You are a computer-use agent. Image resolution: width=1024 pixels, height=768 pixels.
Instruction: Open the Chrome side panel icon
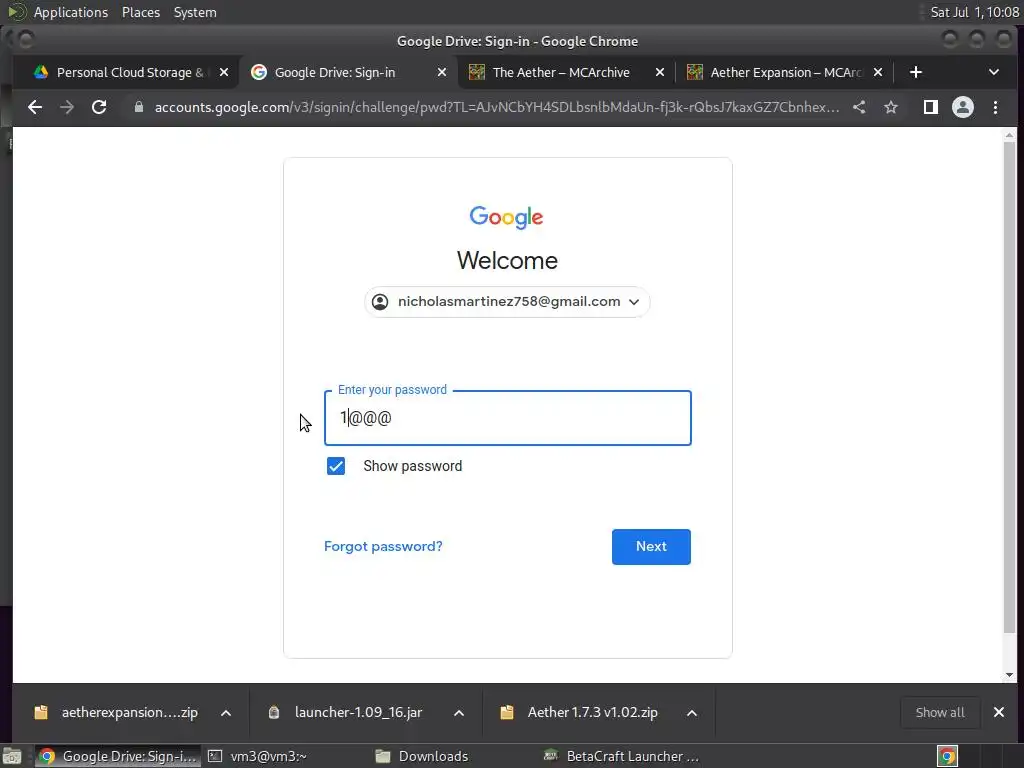pyautogui.click(x=931, y=107)
